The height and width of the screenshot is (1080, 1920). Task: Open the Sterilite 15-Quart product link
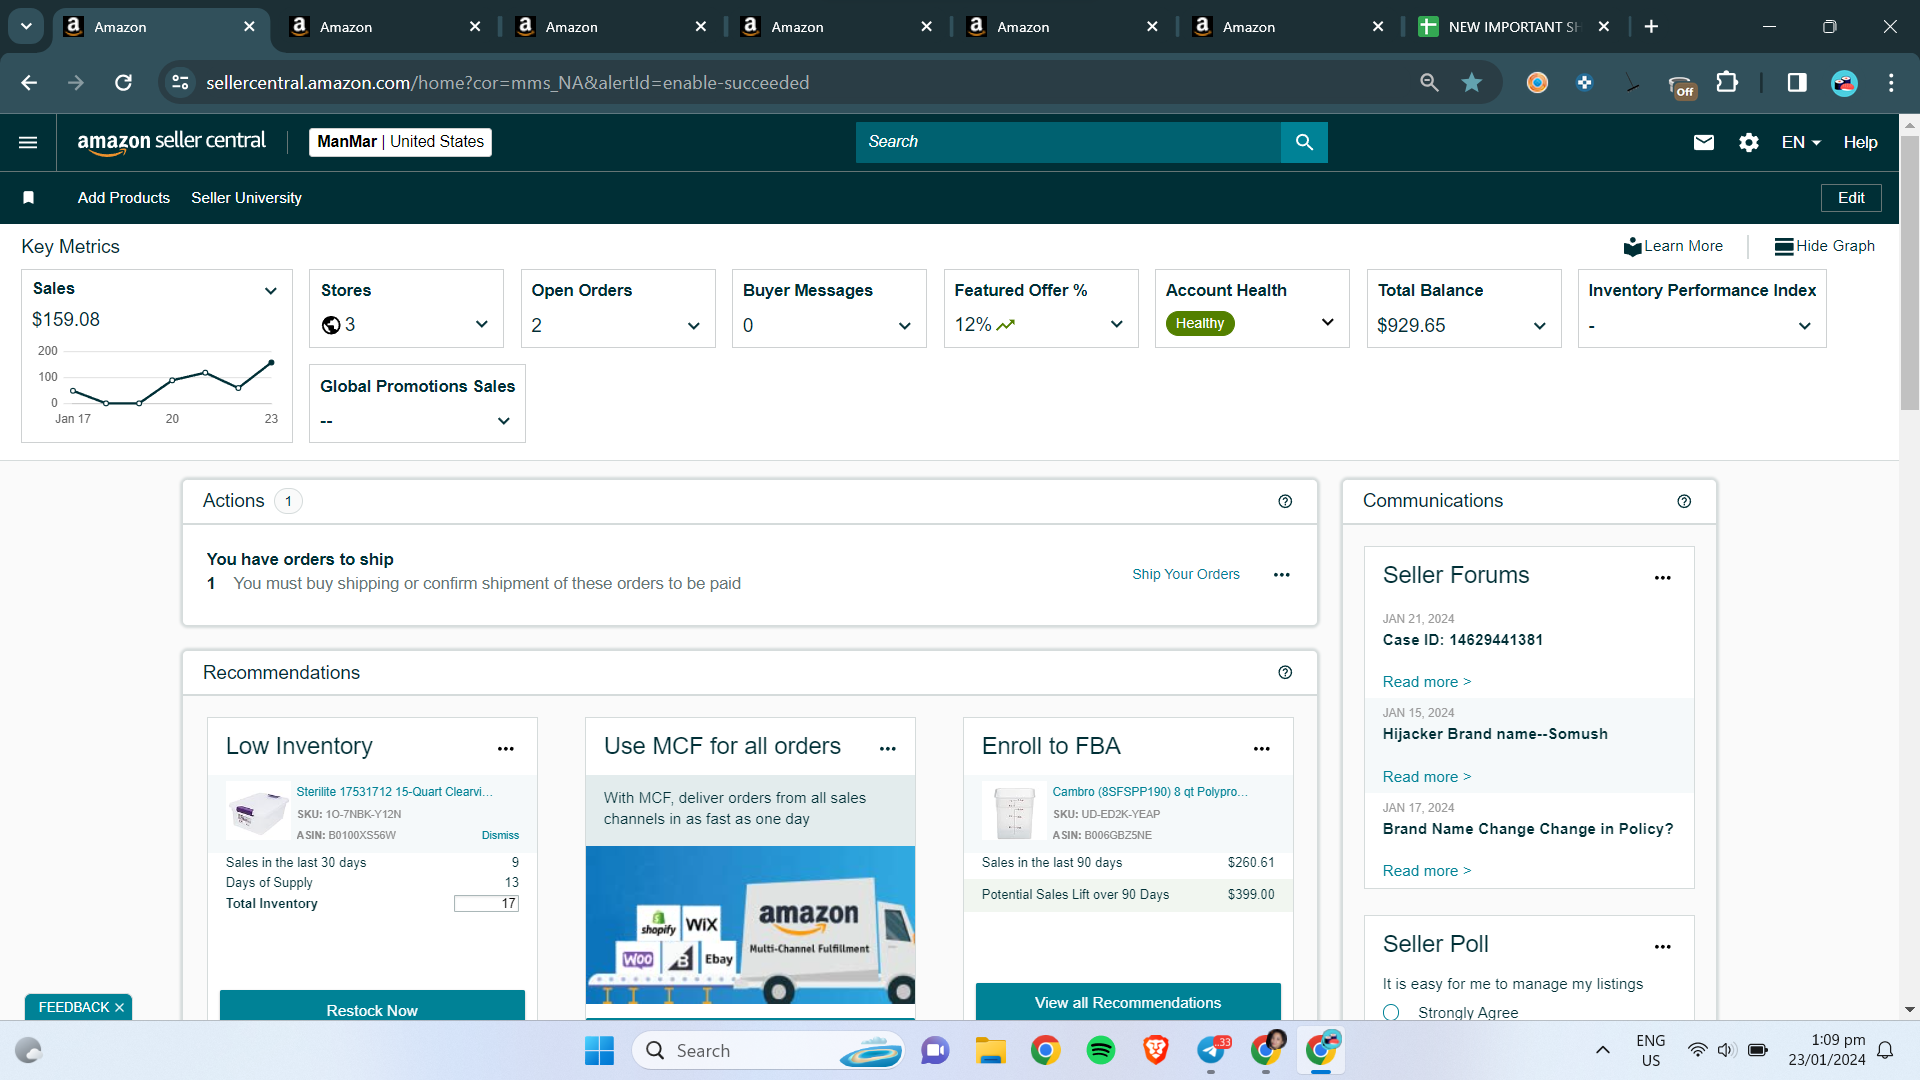click(x=394, y=792)
